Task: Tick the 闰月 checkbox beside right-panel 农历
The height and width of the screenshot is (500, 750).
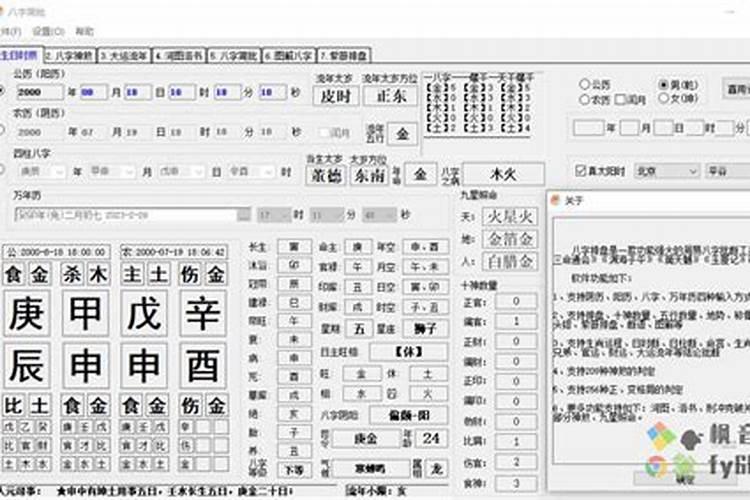Action: [x=620, y=100]
